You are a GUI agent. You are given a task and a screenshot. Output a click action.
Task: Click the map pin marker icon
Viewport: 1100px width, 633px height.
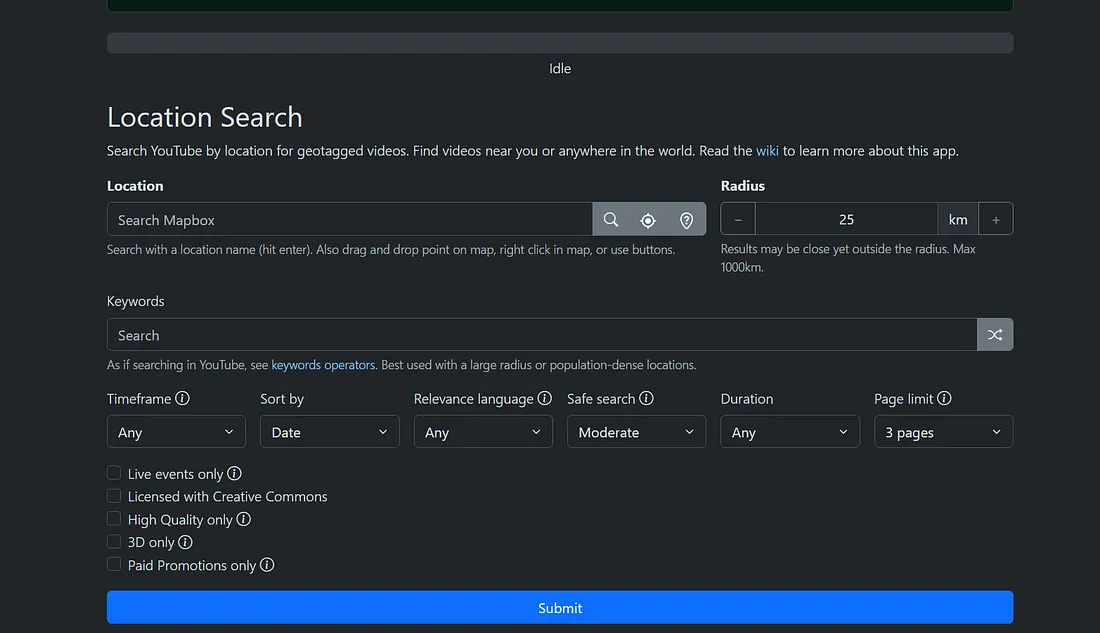pyautogui.click(x=686, y=220)
